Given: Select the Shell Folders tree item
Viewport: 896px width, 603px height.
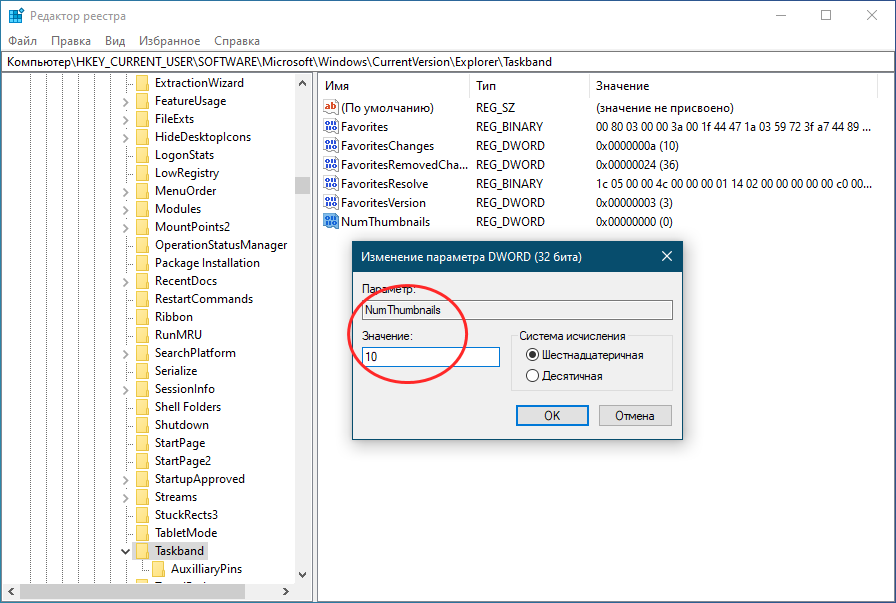Looking at the screenshot, I should coord(187,407).
